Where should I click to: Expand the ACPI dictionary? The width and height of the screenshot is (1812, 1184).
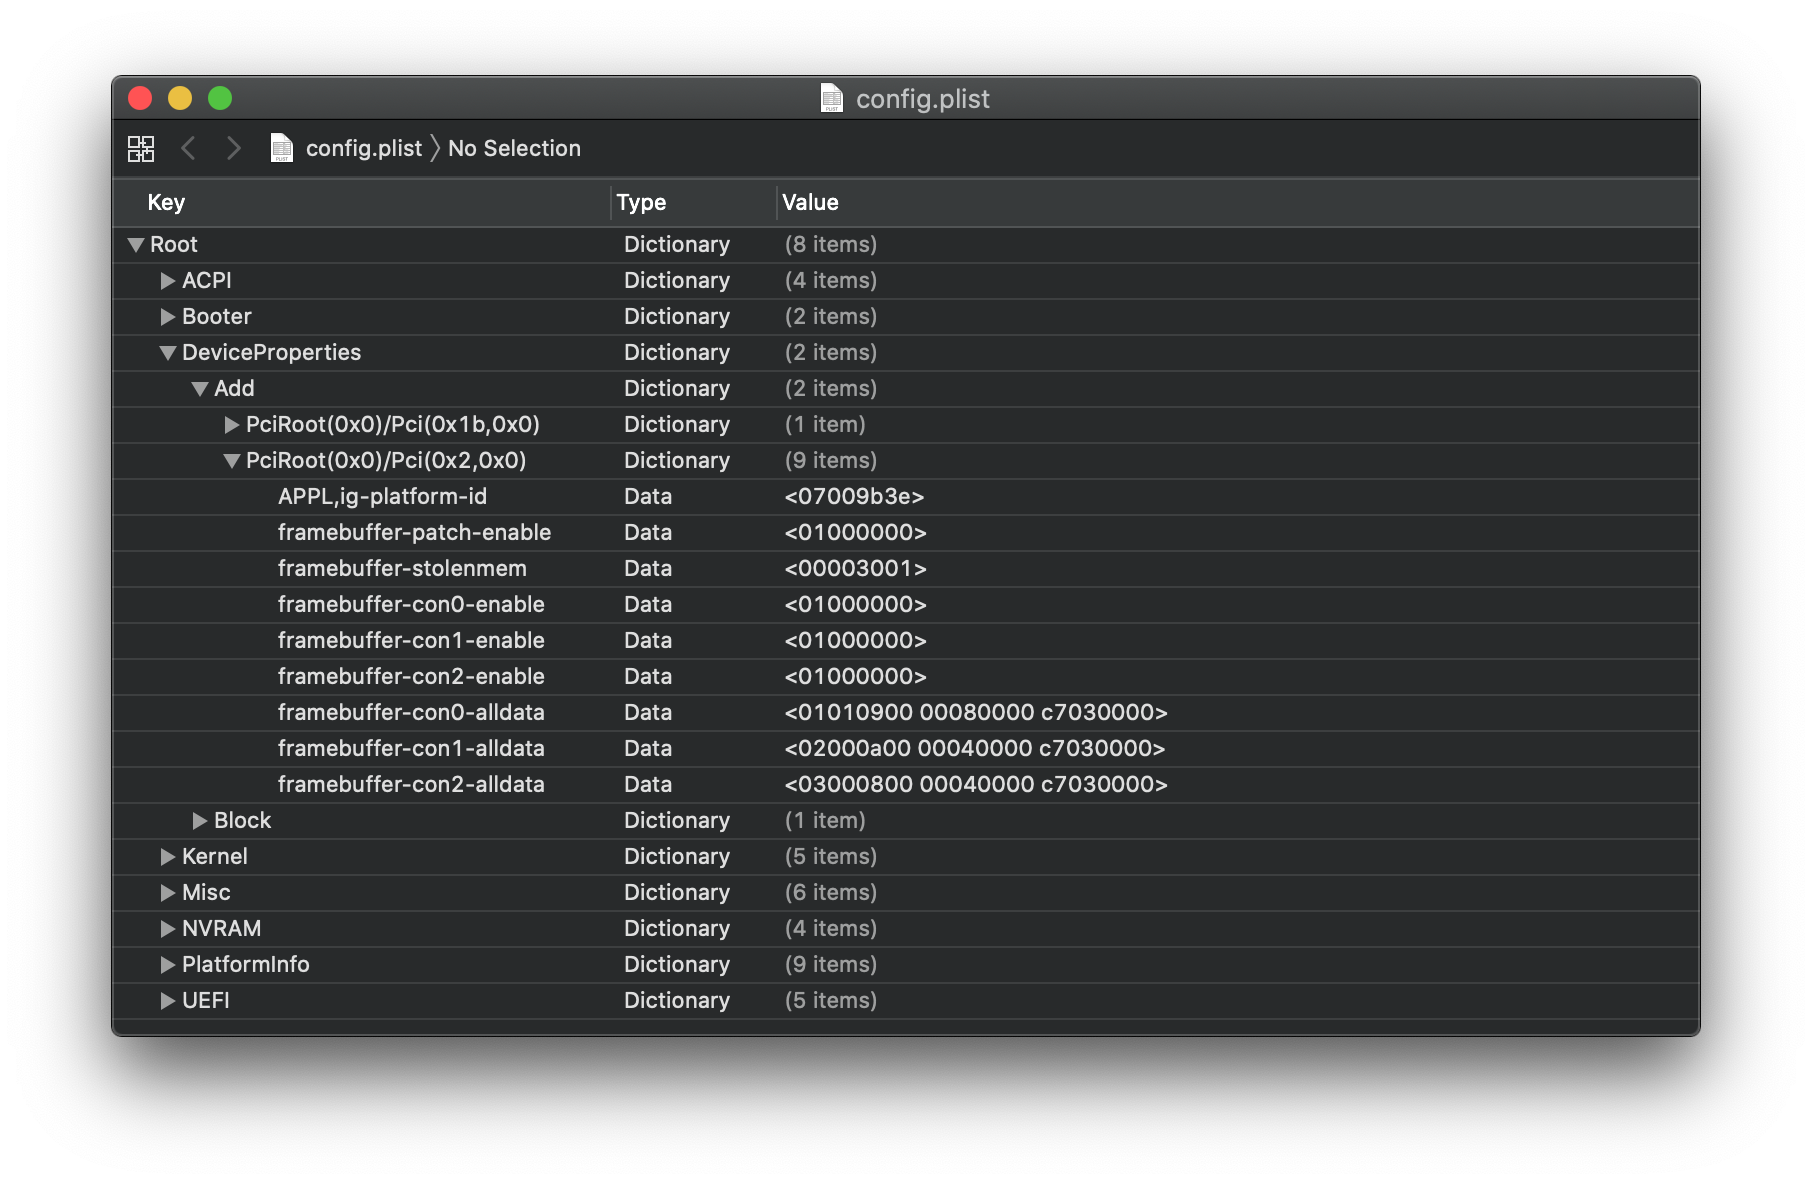168,281
